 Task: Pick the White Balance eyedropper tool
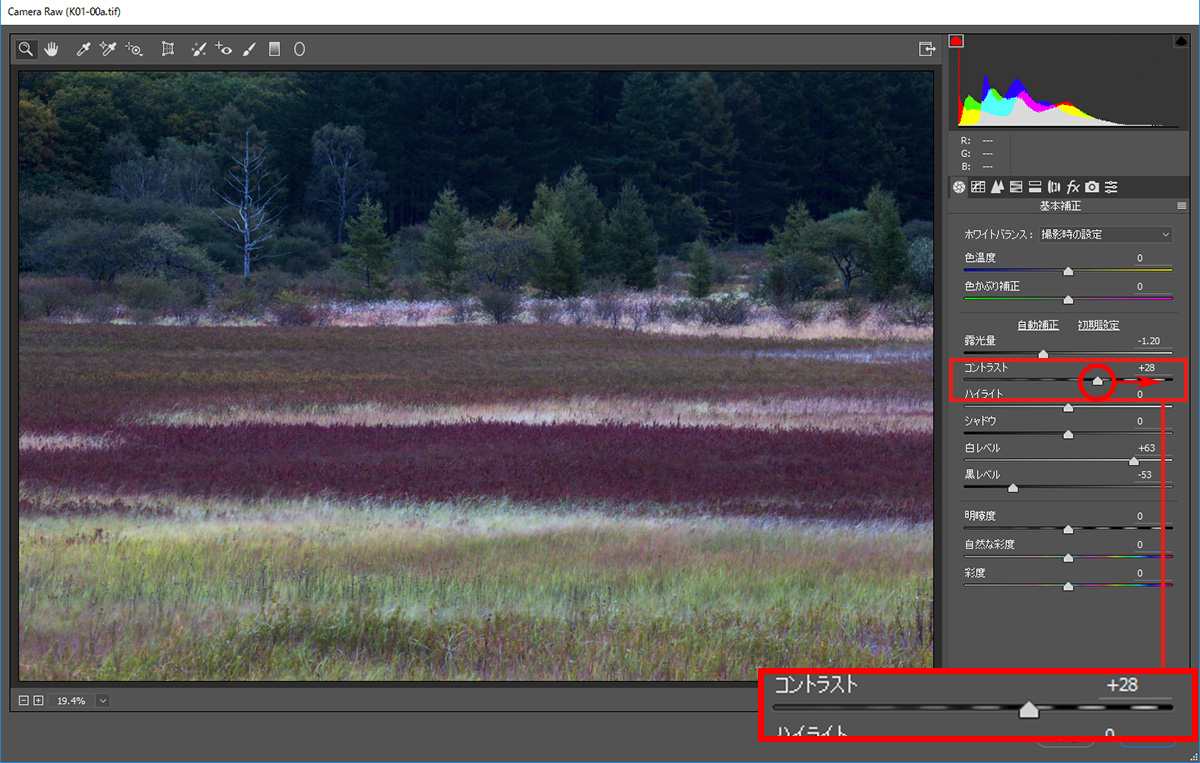point(85,48)
